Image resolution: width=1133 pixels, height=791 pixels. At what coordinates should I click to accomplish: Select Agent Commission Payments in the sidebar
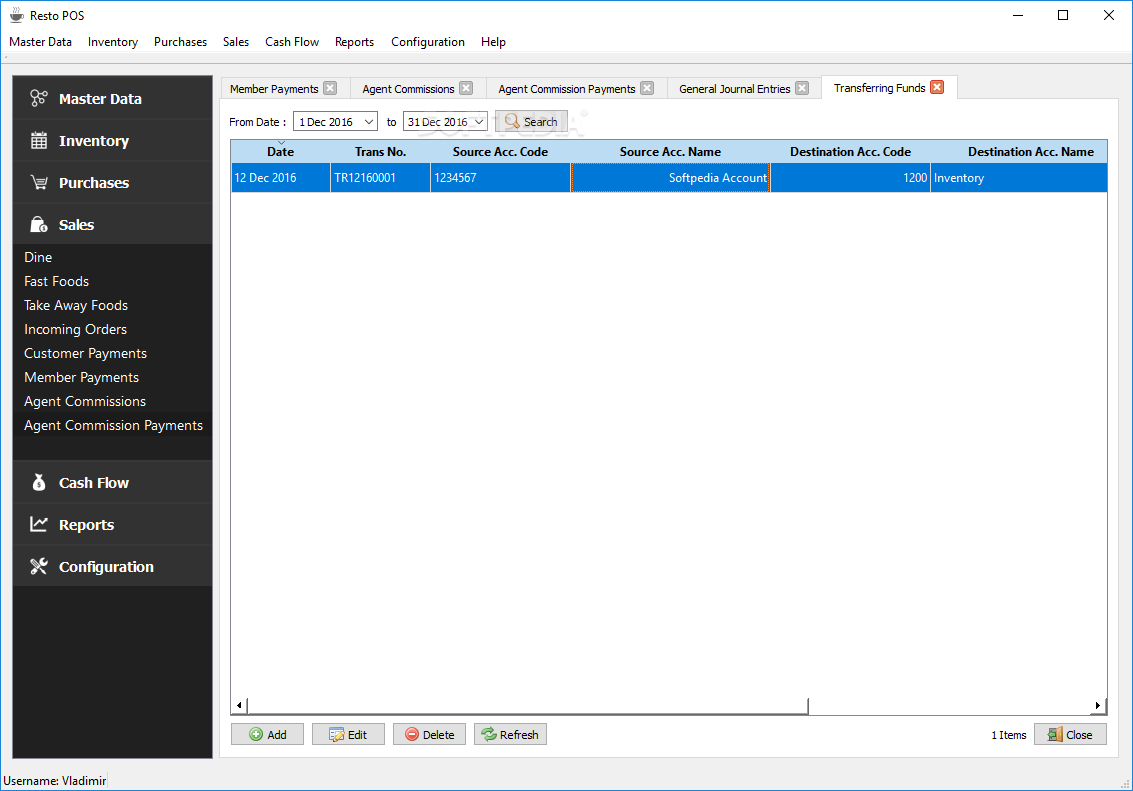coord(112,425)
